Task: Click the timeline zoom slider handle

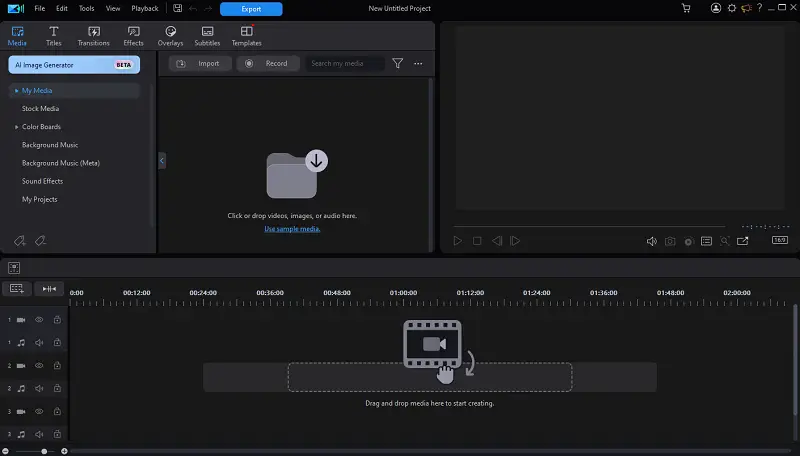Action: [x=44, y=451]
